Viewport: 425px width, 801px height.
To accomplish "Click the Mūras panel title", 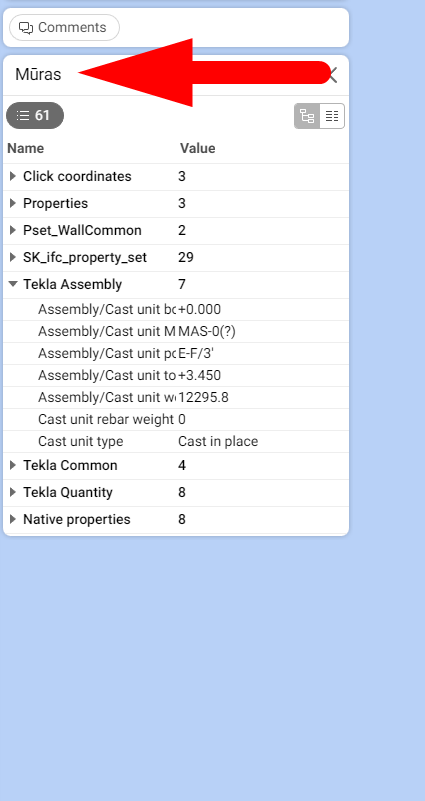I will tap(38, 75).
